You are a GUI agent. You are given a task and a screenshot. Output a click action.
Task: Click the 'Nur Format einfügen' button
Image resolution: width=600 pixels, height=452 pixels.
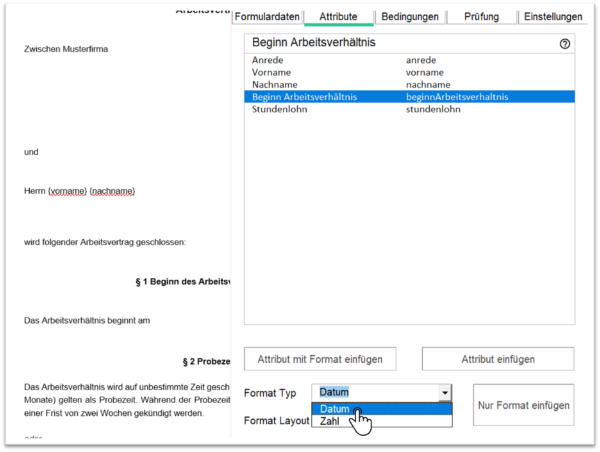(523, 405)
